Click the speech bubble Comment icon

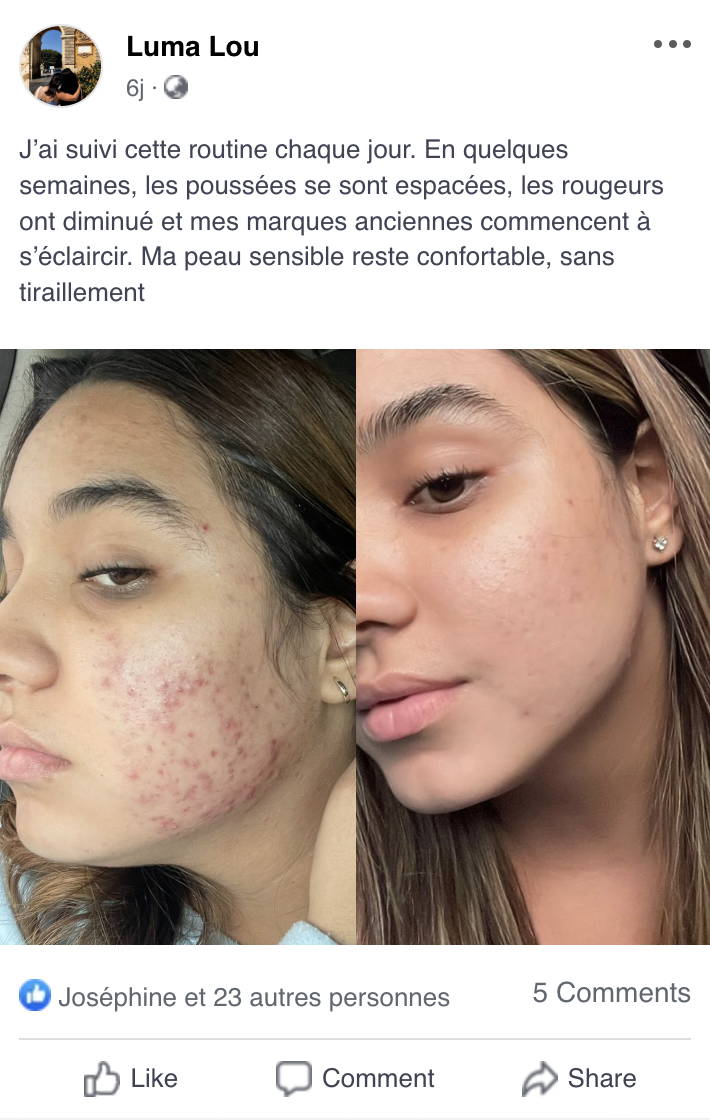[294, 1079]
